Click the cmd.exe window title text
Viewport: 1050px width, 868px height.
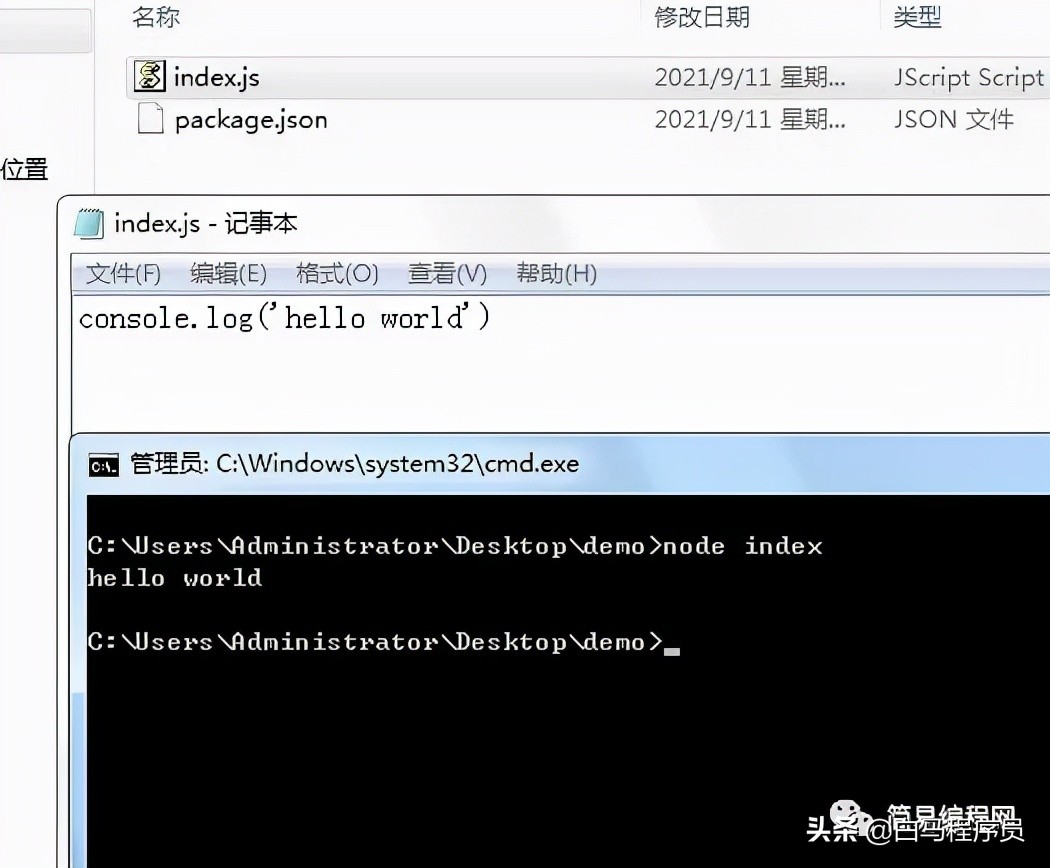[x=355, y=463]
